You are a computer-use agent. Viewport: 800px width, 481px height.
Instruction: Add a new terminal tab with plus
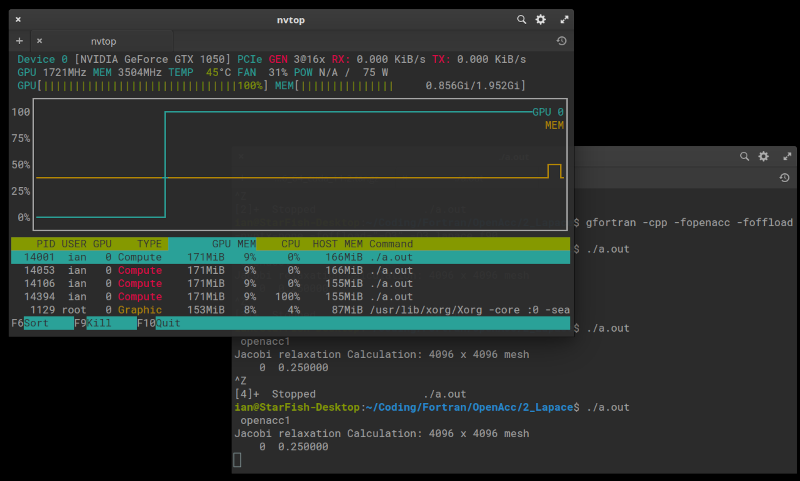[x=19, y=41]
